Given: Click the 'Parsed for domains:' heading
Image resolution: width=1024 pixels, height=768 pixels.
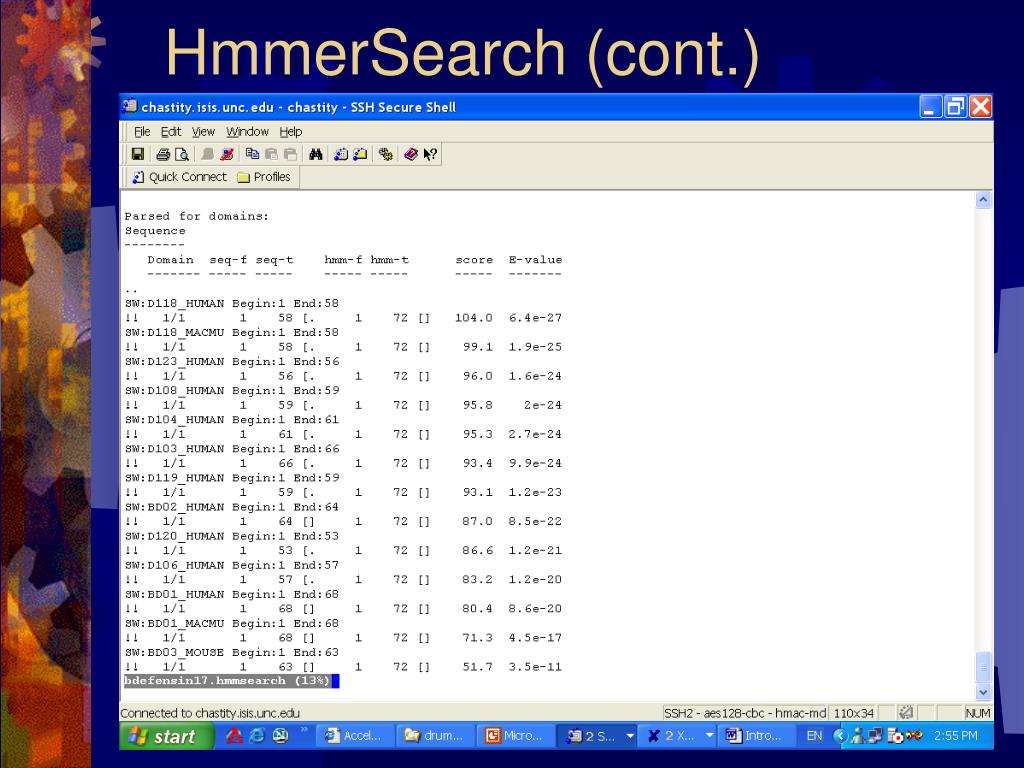Looking at the screenshot, I should (197, 216).
